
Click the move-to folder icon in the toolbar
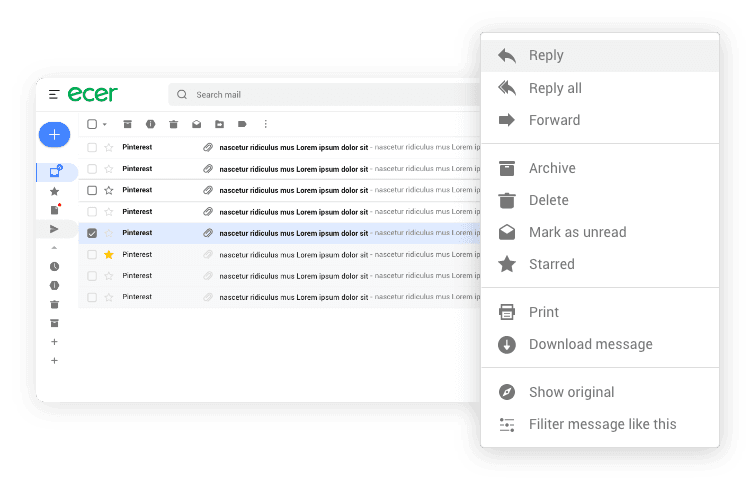pyautogui.click(x=219, y=124)
